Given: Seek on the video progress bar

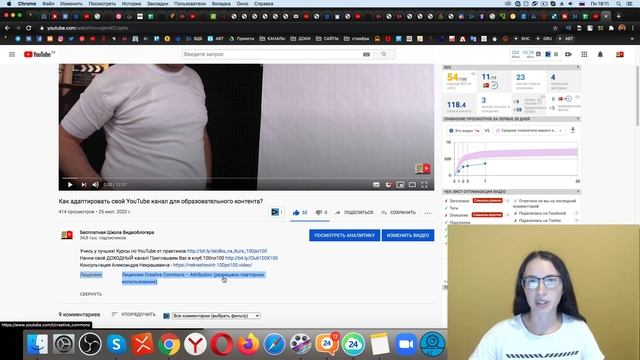Looking at the screenshot, I should (246, 178).
